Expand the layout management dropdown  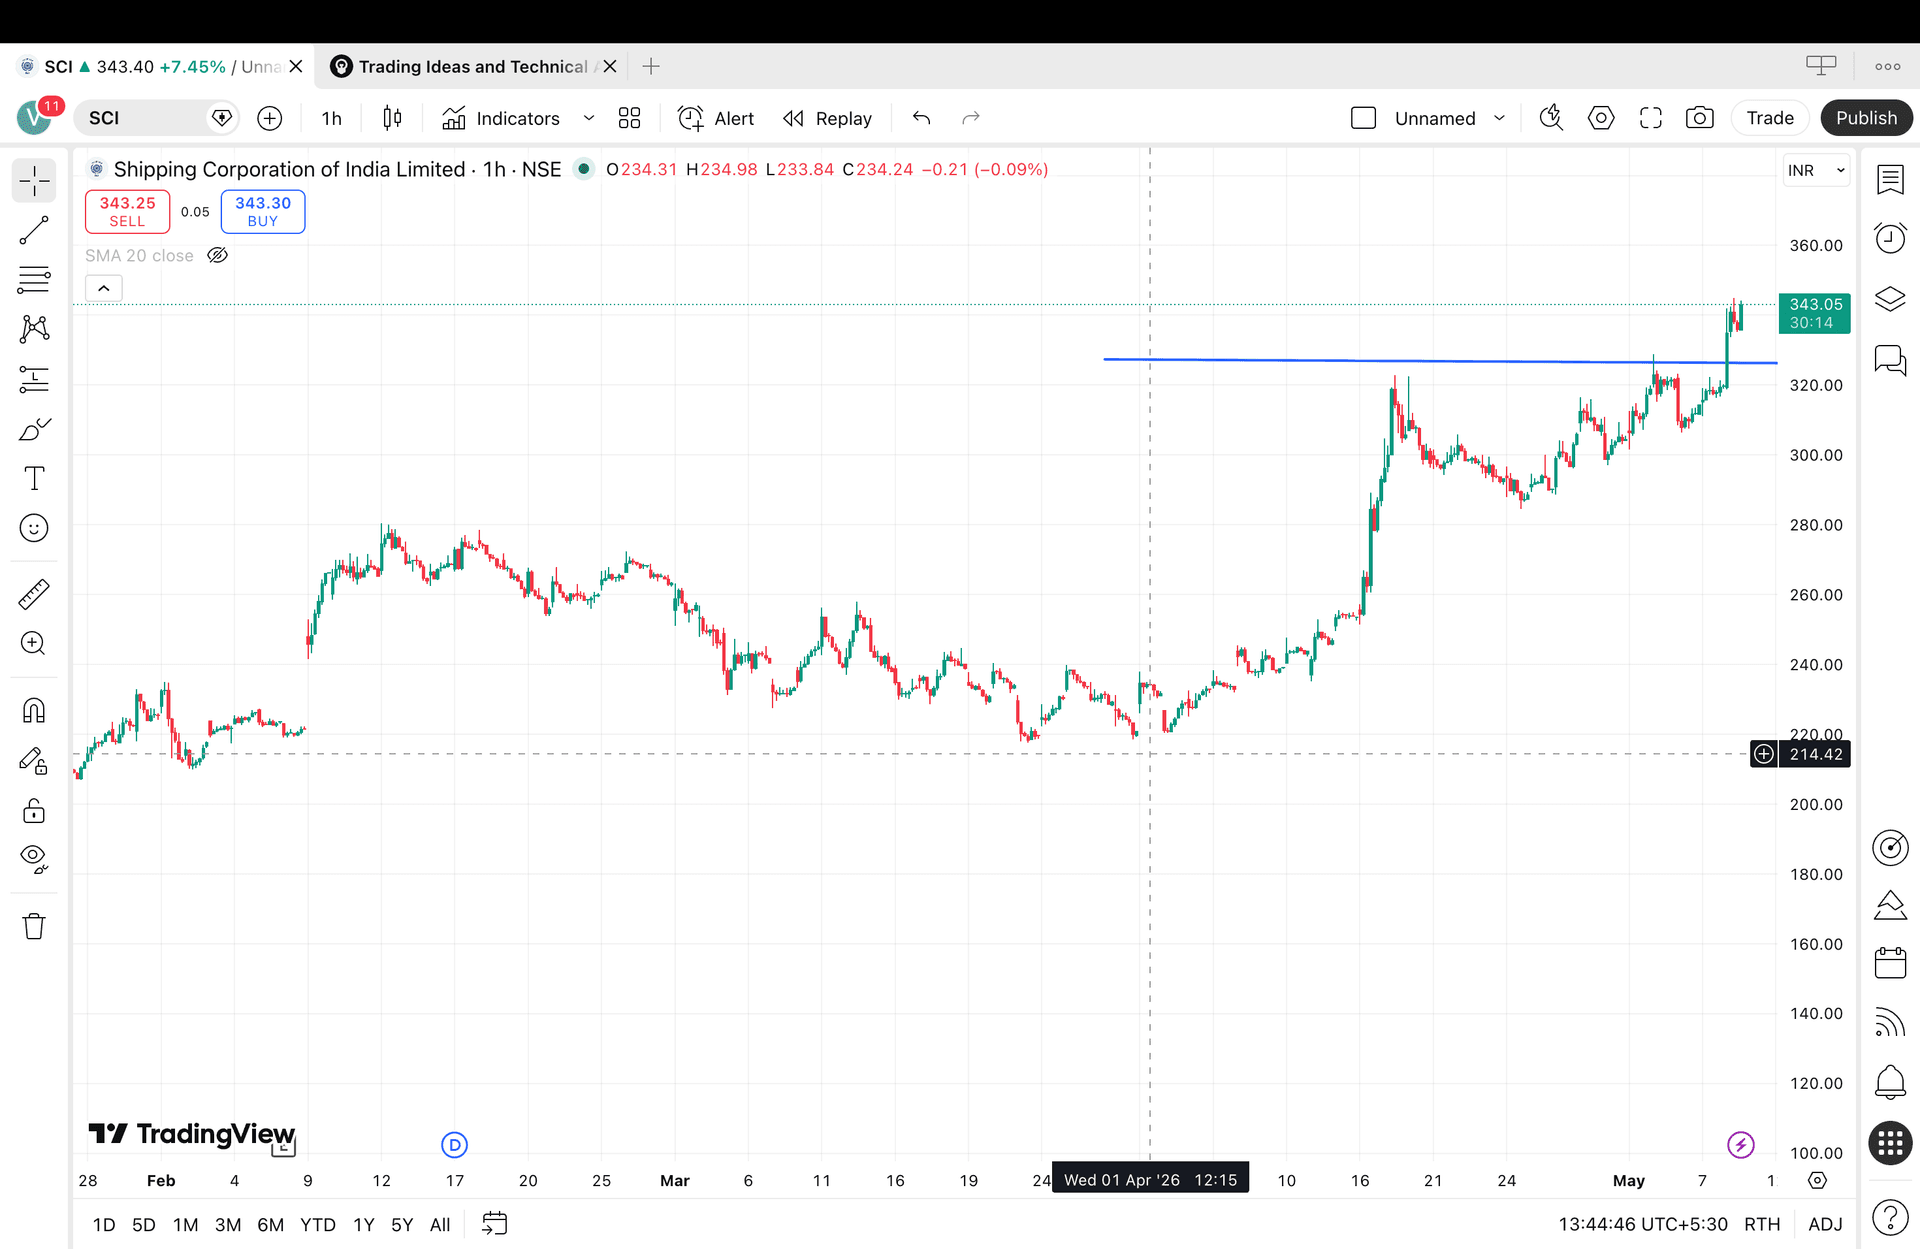[x=1499, y=118]
